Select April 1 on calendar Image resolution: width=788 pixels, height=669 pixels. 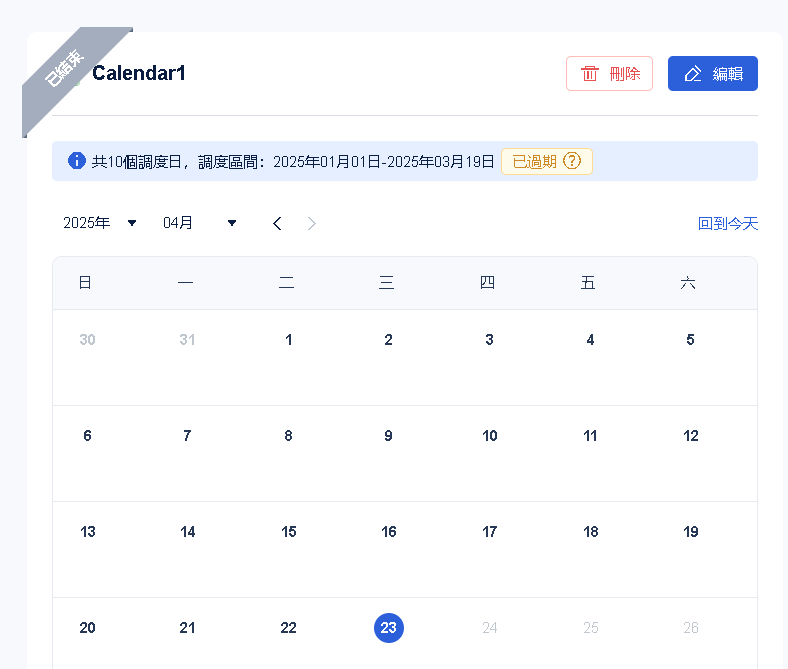pyautogui.click(x=289, y=340)
